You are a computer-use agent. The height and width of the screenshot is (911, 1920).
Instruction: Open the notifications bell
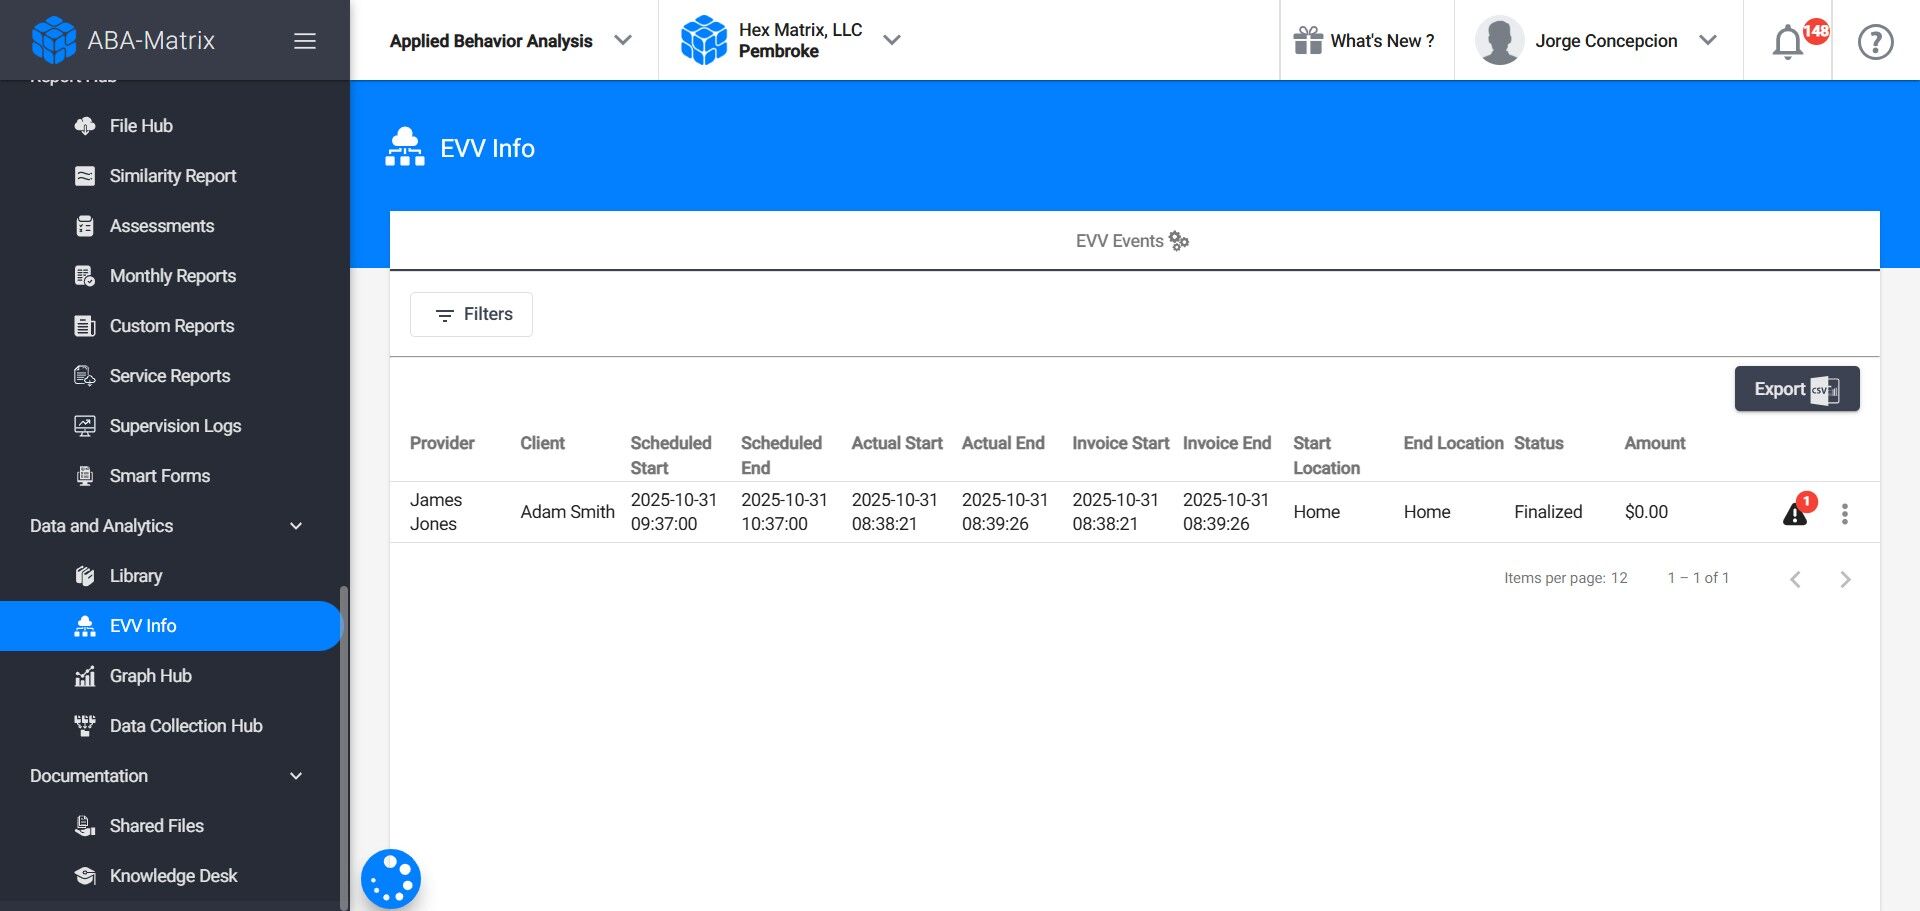pyautogui.click(x=1788, y=43)
